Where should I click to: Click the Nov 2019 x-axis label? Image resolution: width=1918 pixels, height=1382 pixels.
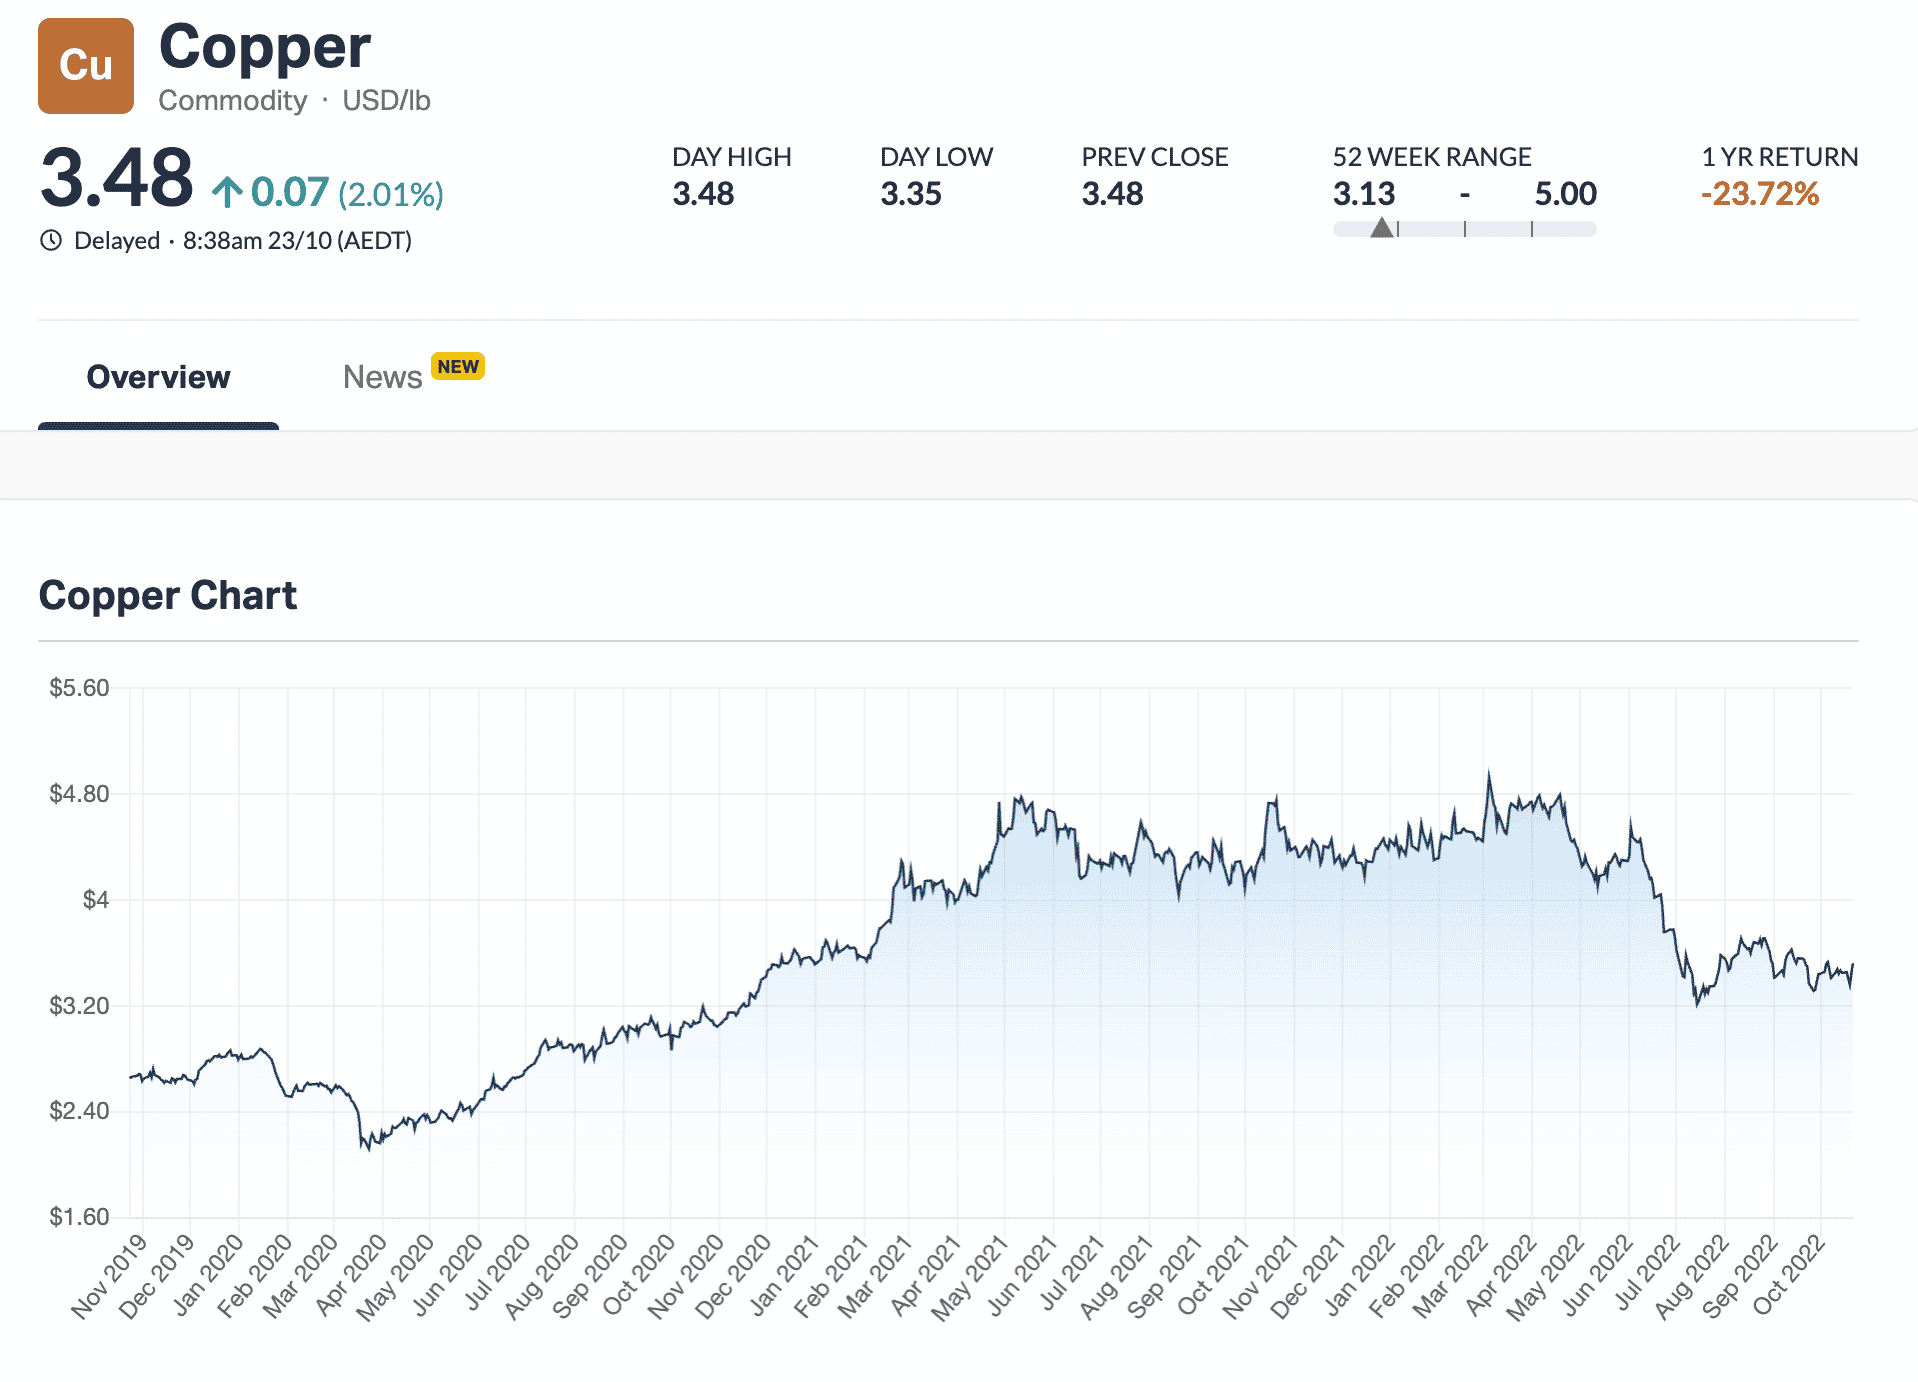pyautogui.click(x=109, y=1277)
